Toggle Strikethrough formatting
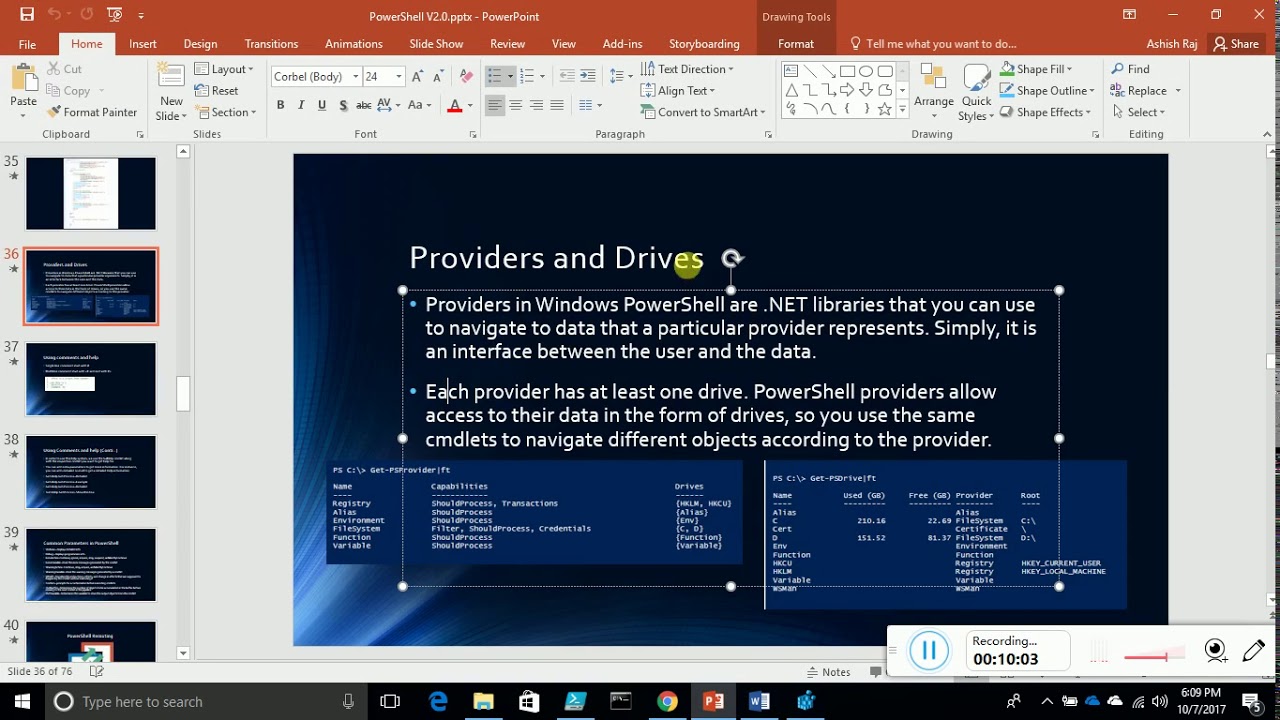Image resolution: width=1280 pixels, height=720 pixels. coord(364,105)
